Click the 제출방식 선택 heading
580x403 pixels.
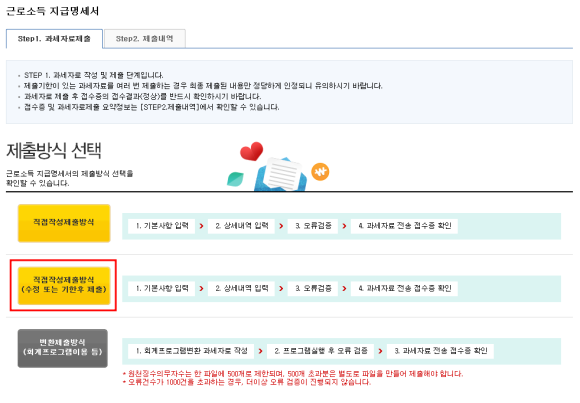click(54, 150)
